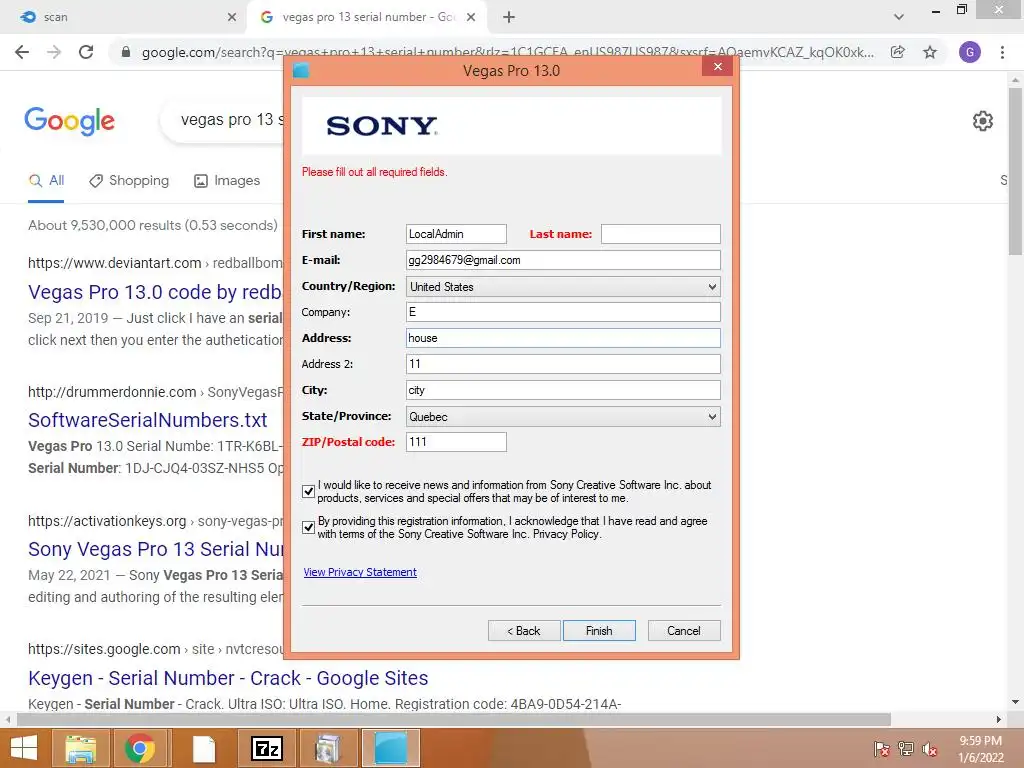Click the Address 2 input field
This screenshot has width=1024, height=768.
[x=563, y=364]
